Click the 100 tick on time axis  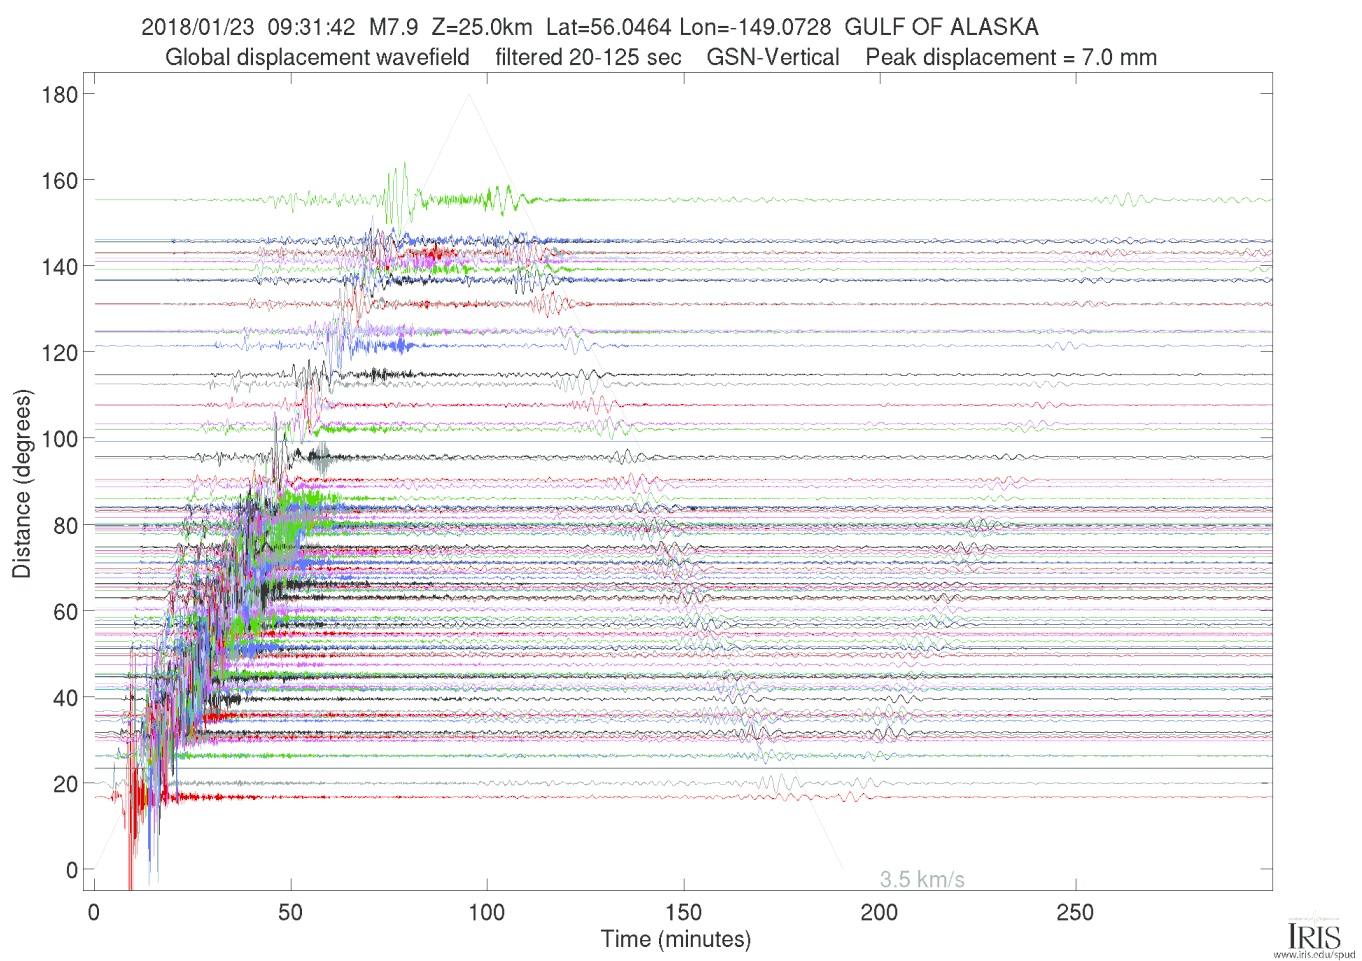tap(487, 912)
